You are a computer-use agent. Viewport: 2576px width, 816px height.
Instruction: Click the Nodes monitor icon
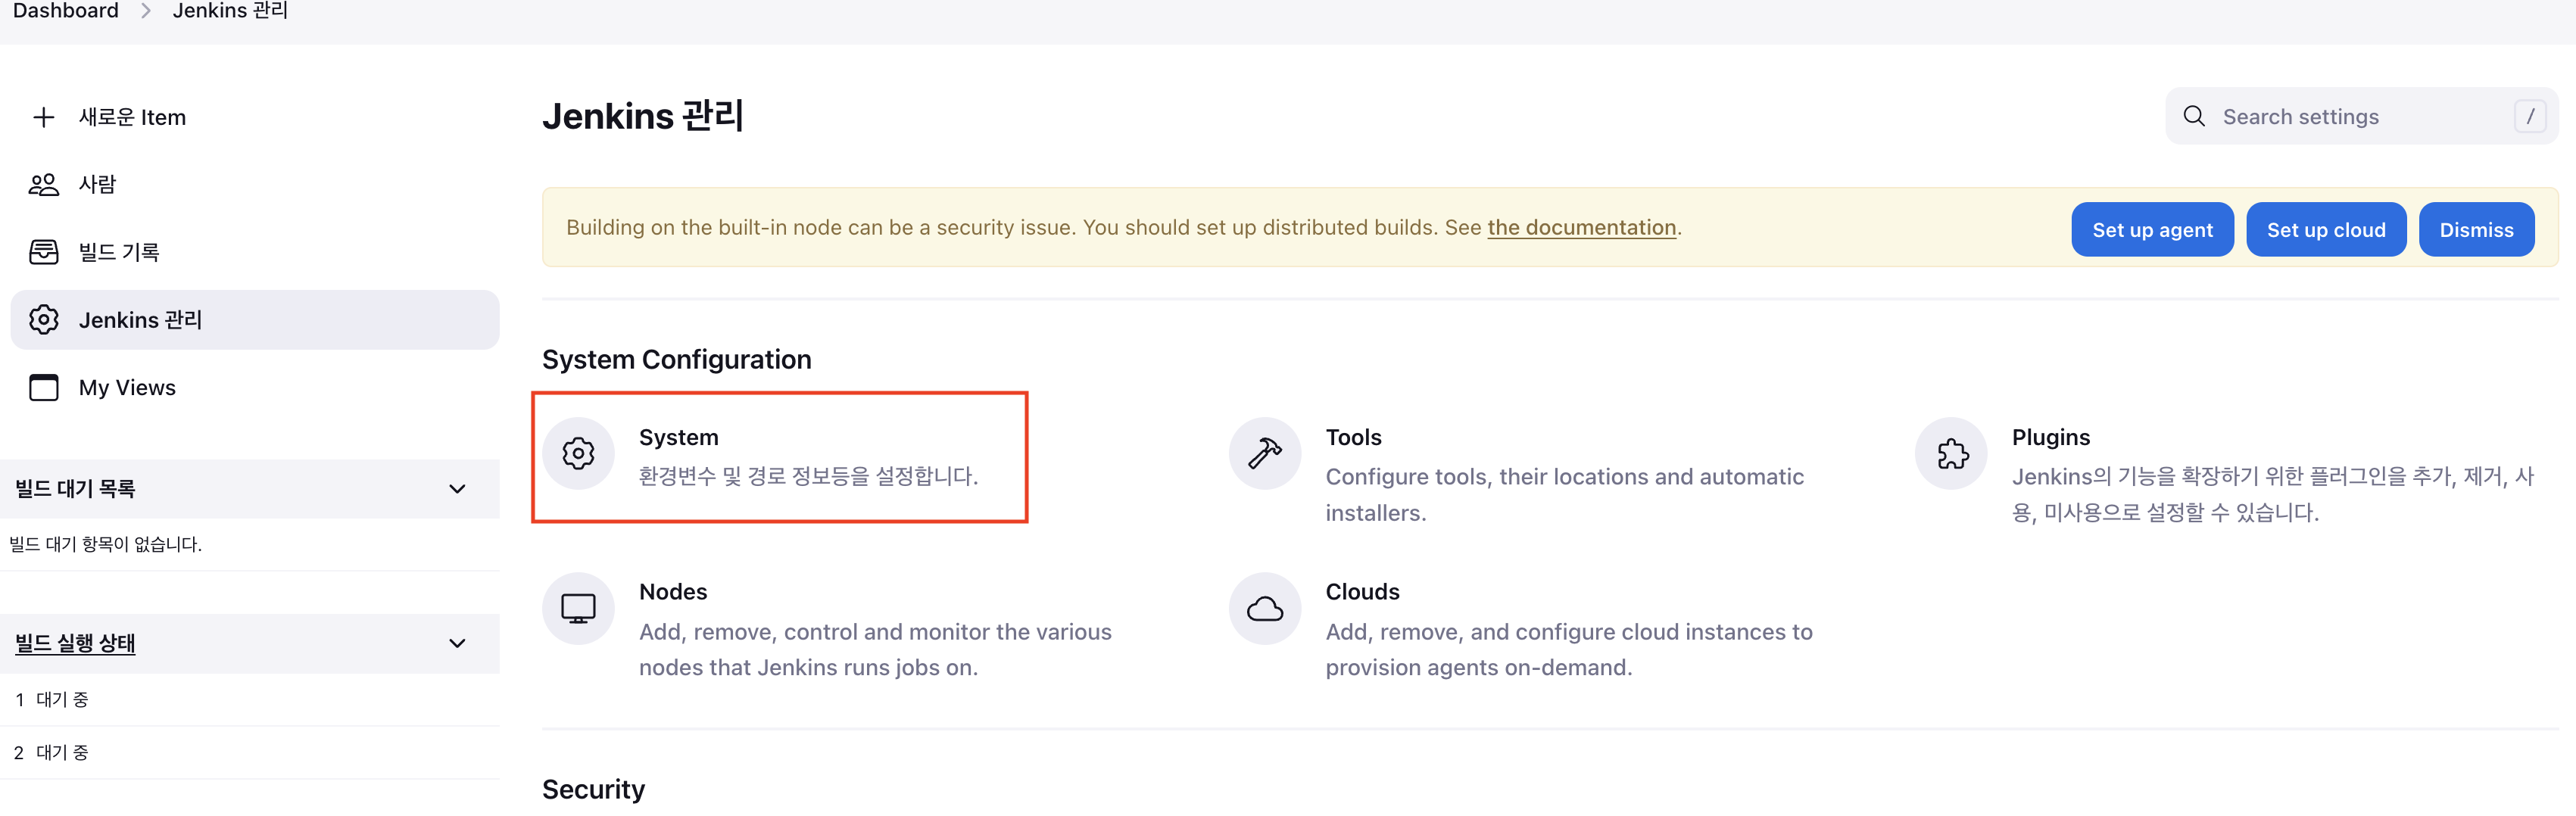[x=578, y=608]
